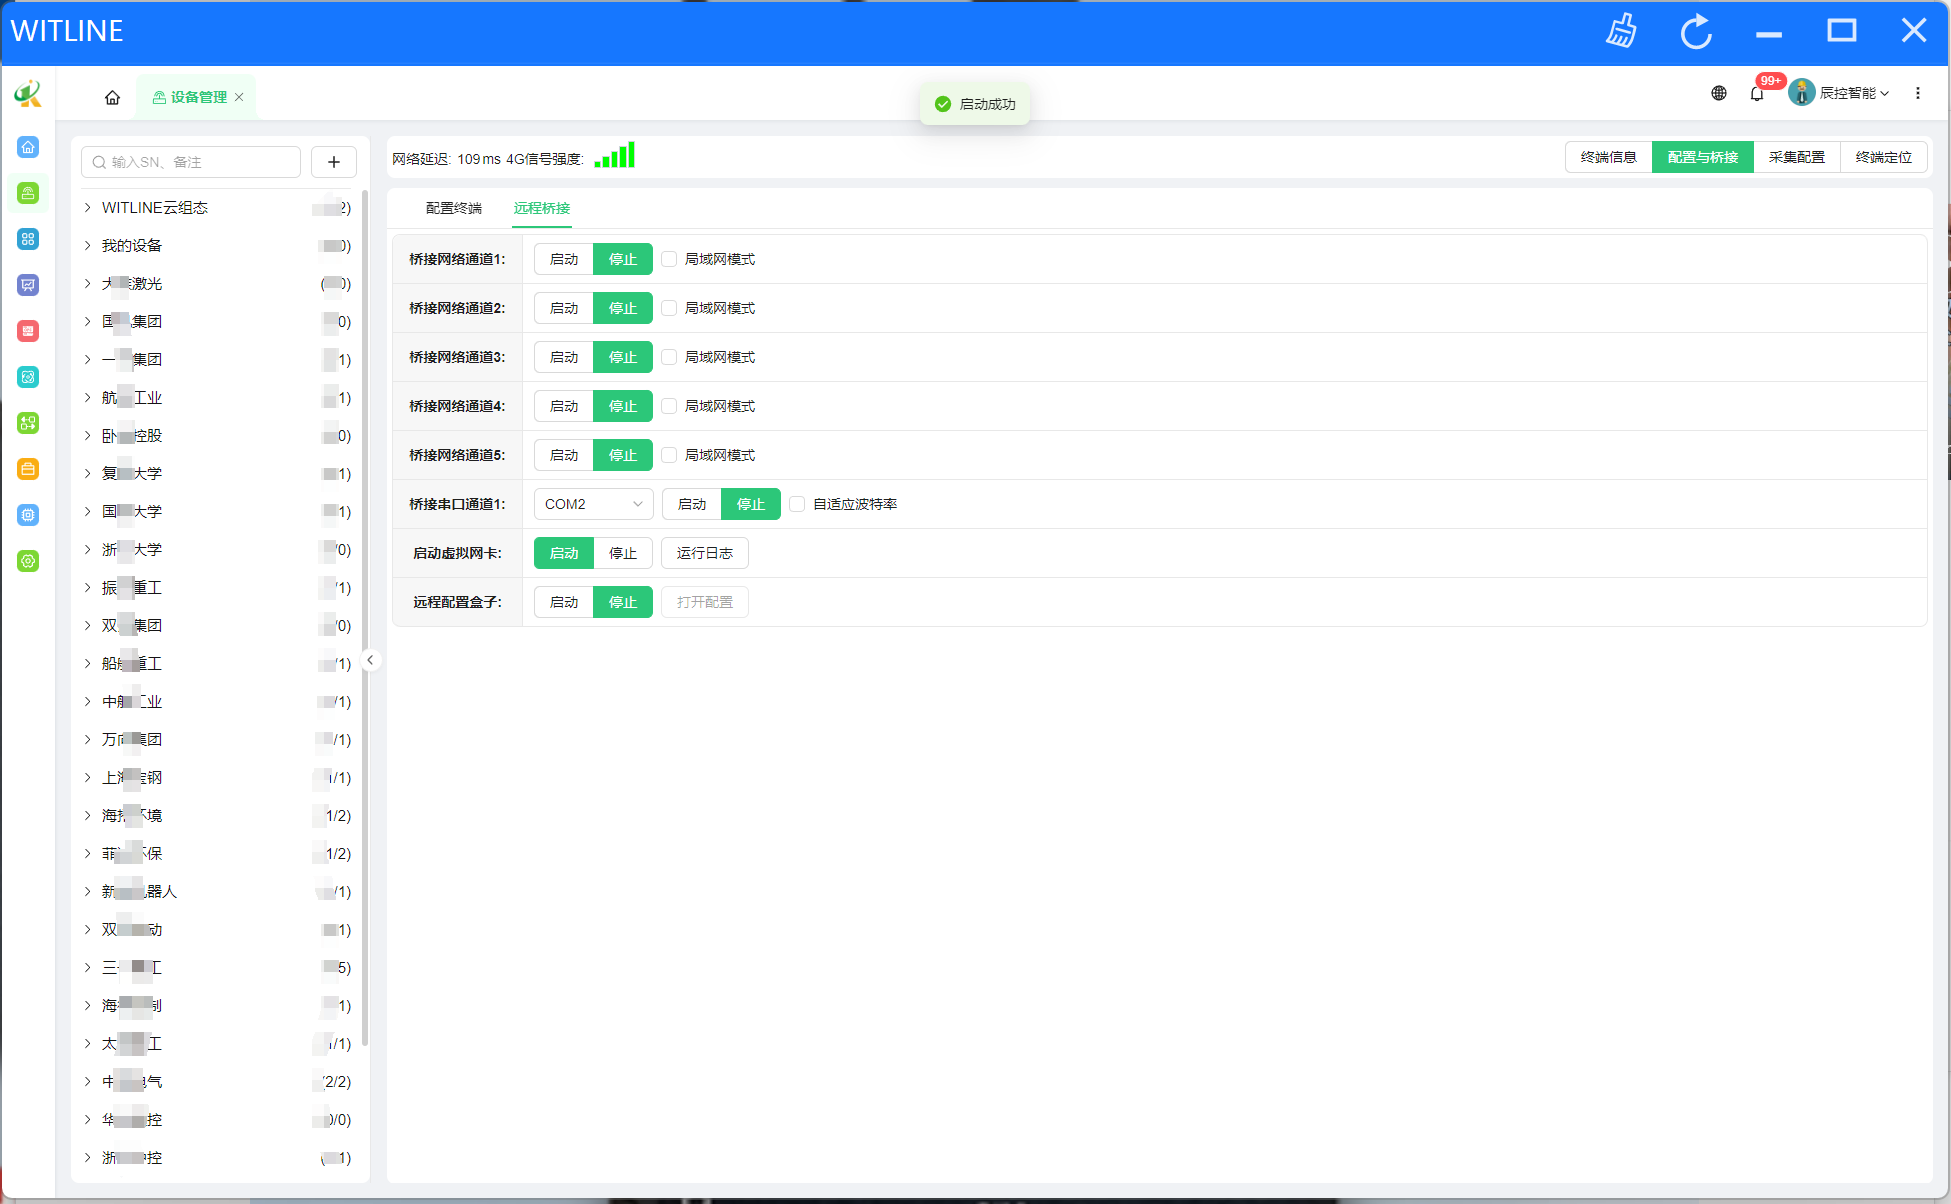Switch to the 配置终端 tab

click(453, 208)
